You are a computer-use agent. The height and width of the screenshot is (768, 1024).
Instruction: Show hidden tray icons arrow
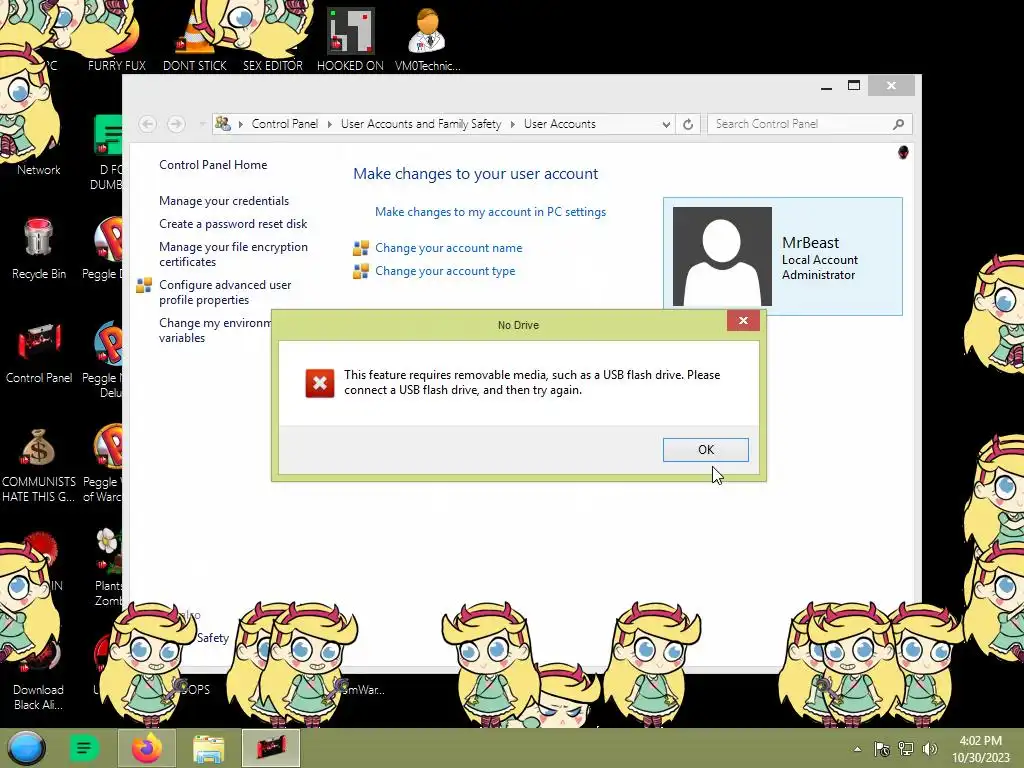tap(857, 749)
